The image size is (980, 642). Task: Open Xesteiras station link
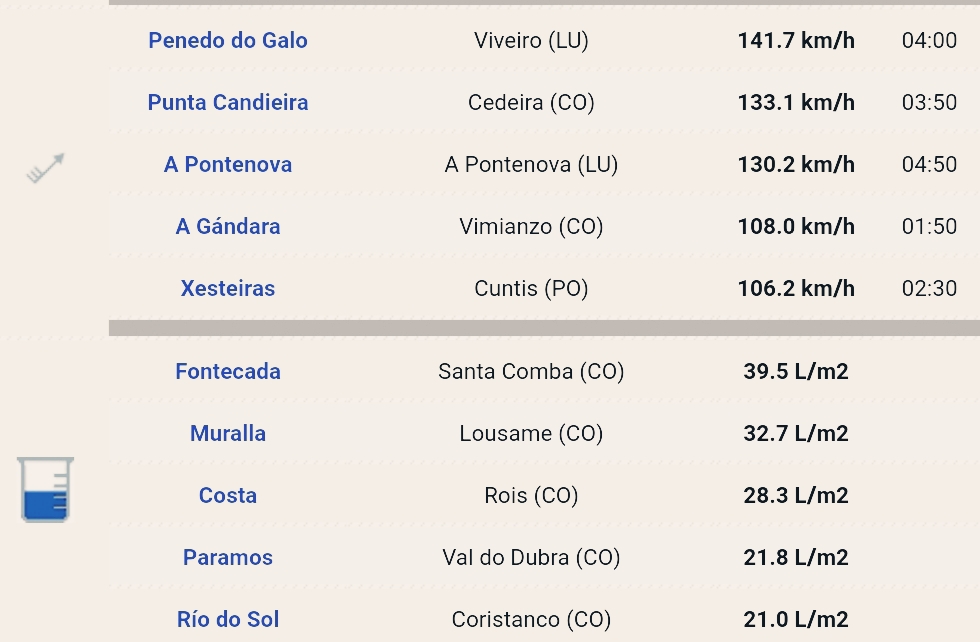(228, 288)
